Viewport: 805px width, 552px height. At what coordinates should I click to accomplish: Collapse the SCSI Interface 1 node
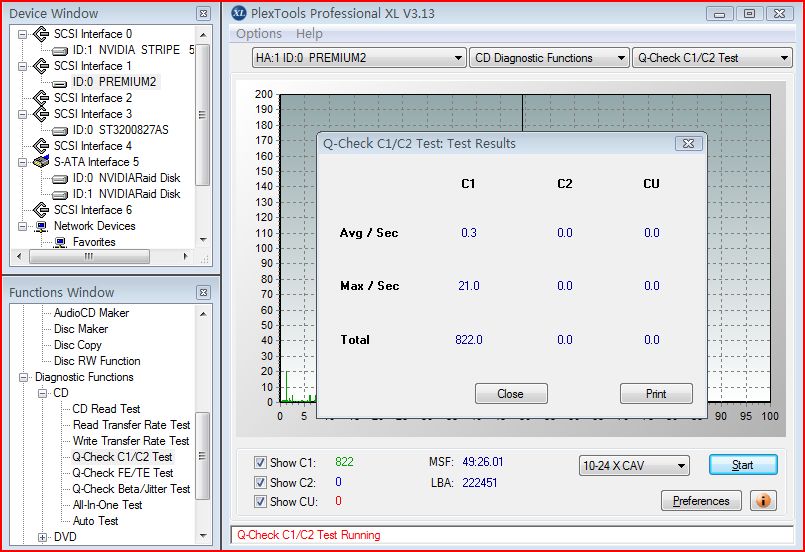pyautogui.click(x=23, y=66)
